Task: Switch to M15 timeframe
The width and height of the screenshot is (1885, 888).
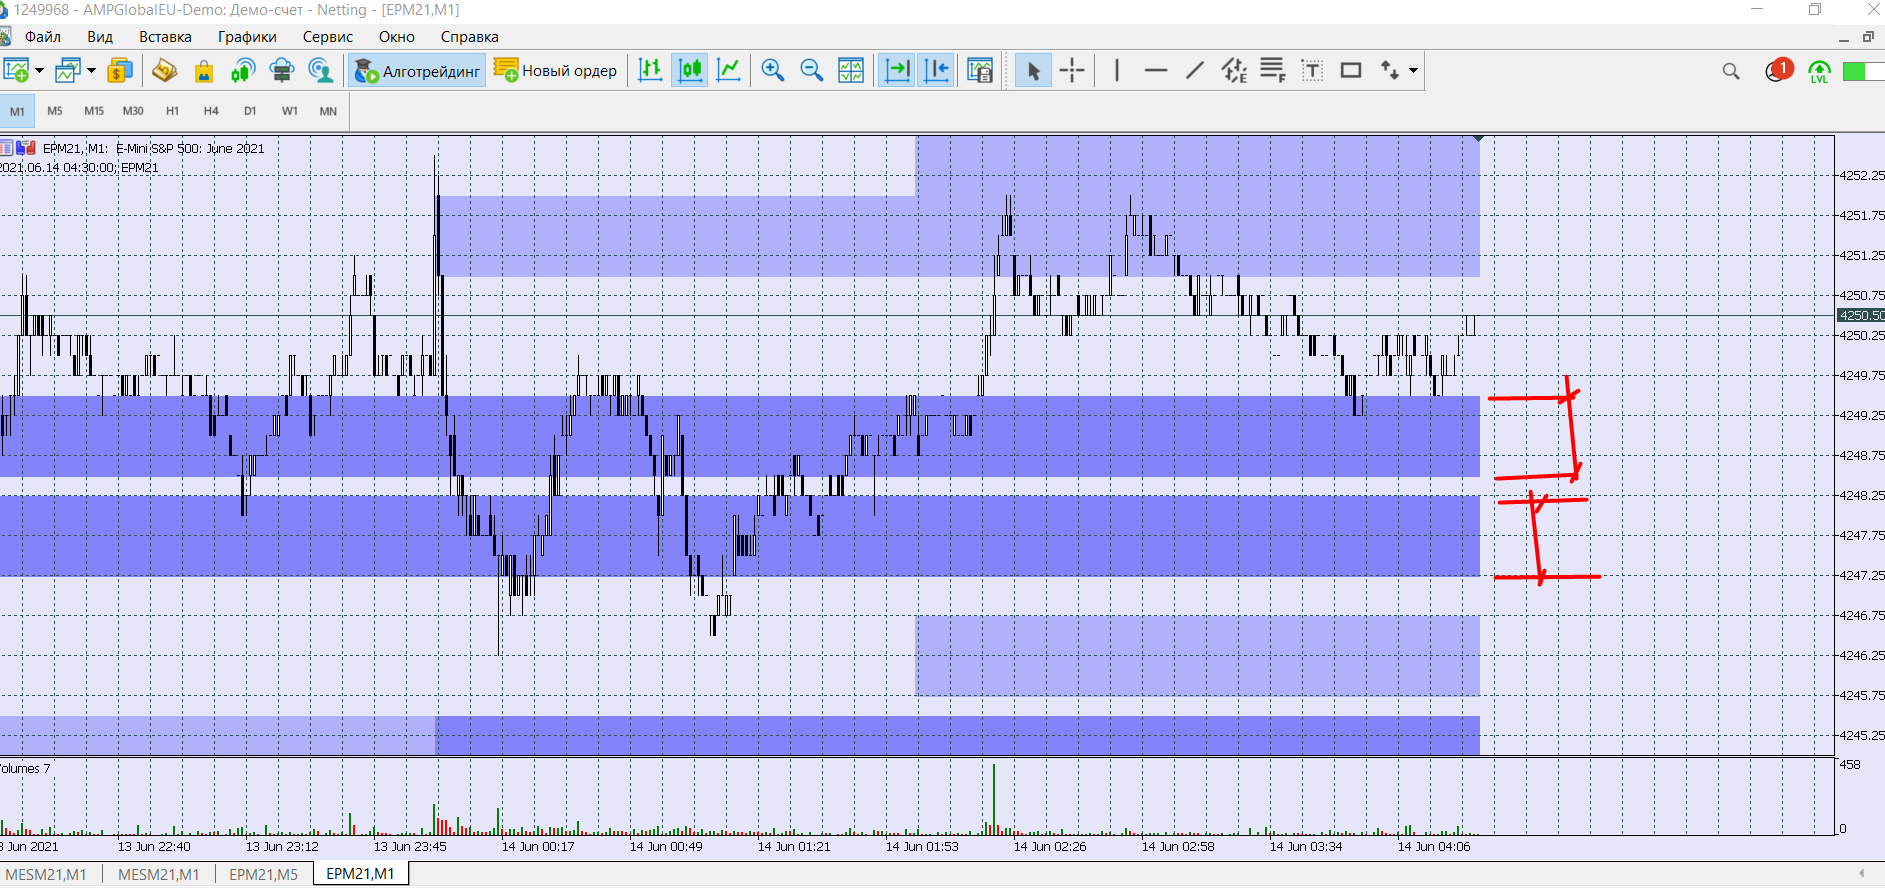Action: click(94, 111)
